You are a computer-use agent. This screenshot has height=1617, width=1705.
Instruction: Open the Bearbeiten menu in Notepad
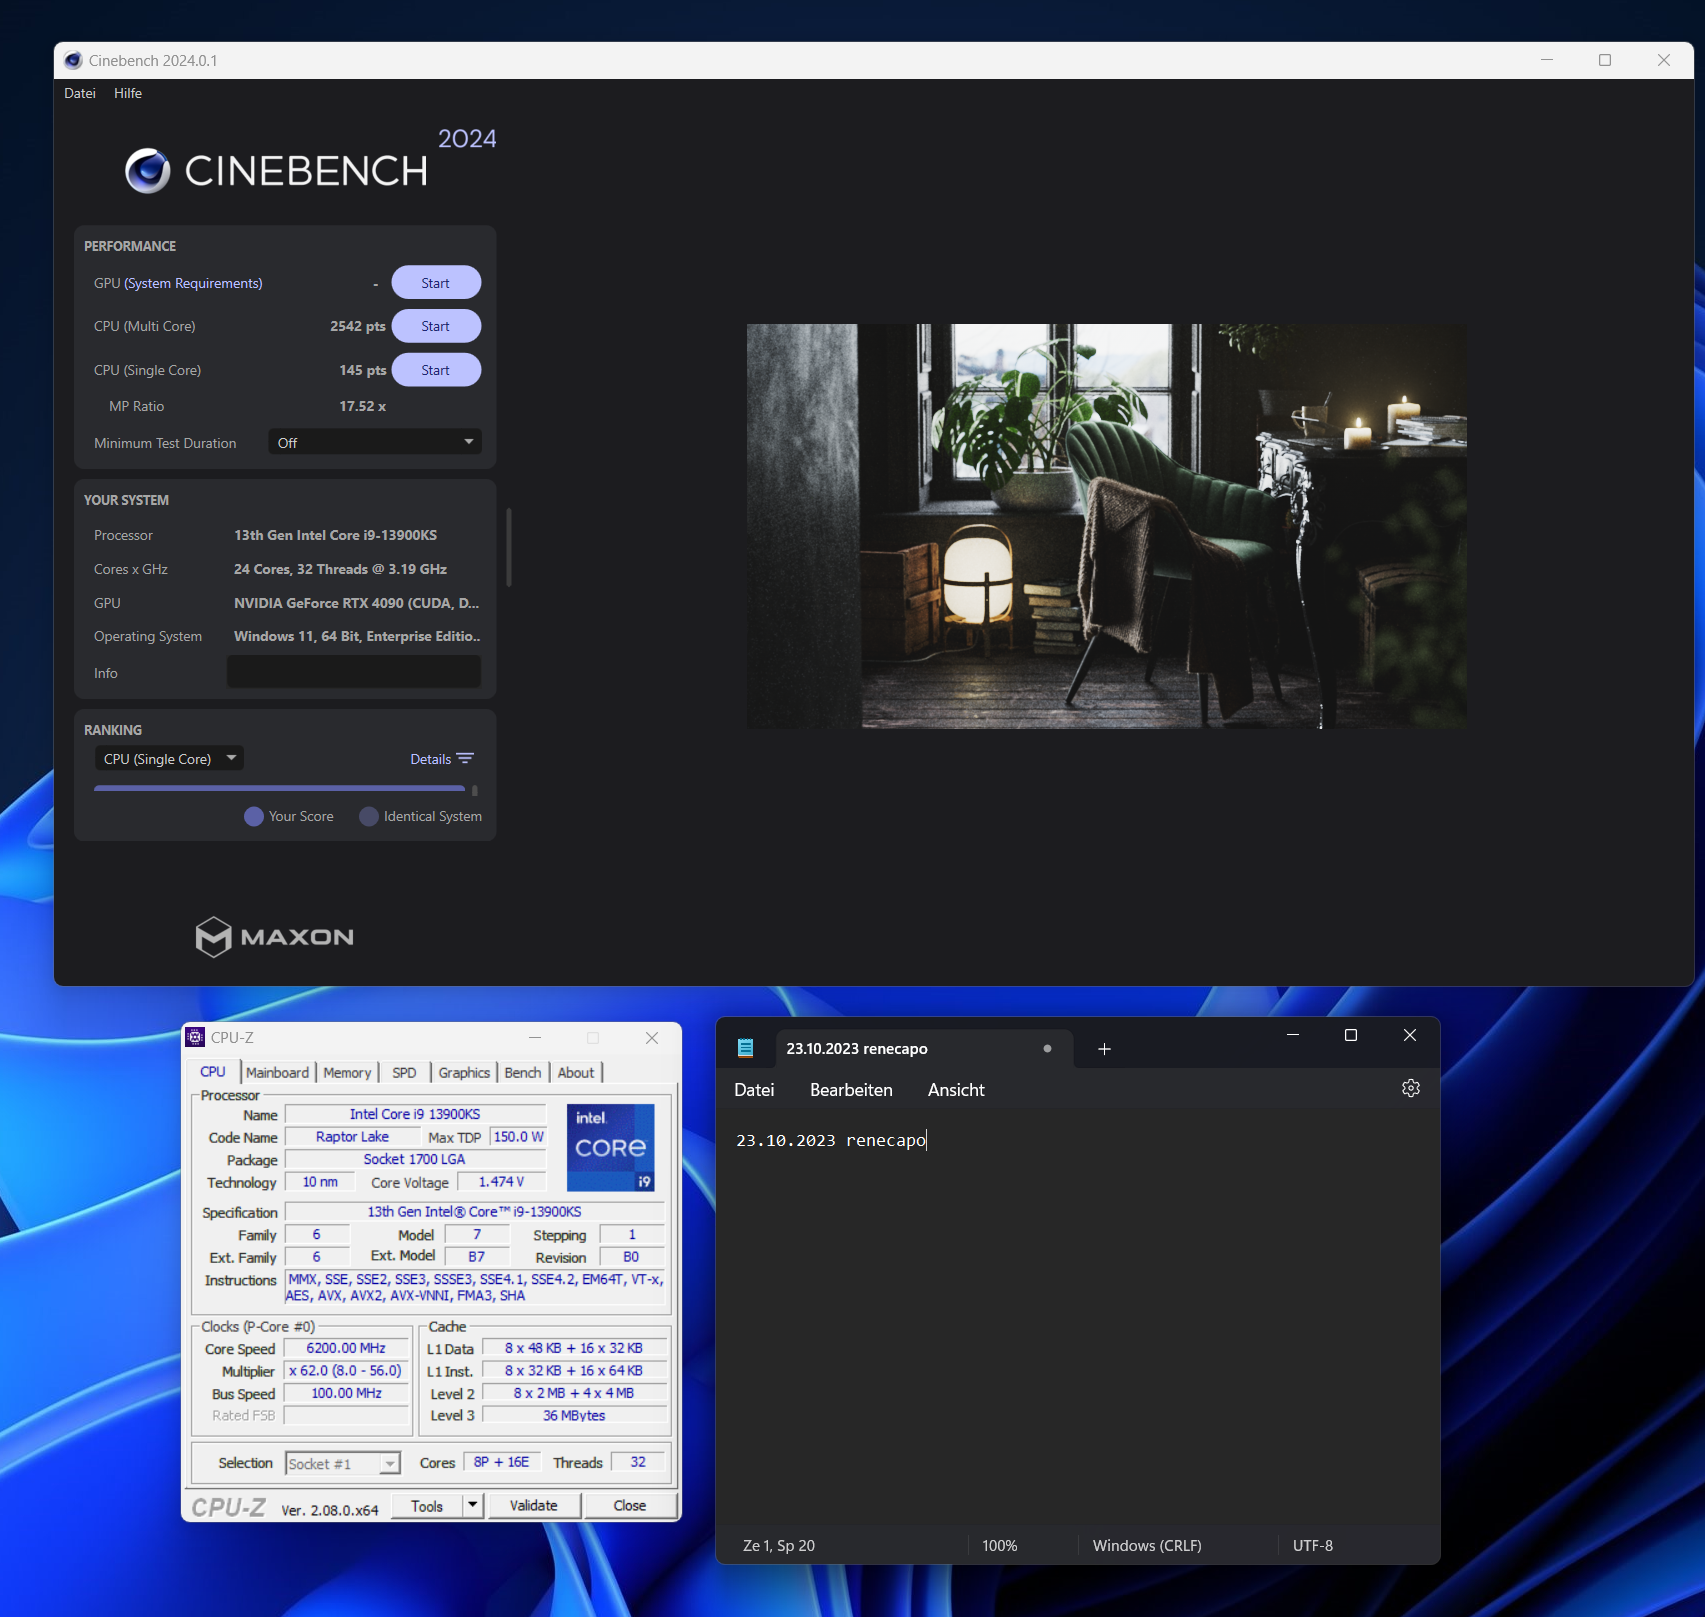[x=851, y=1090]
